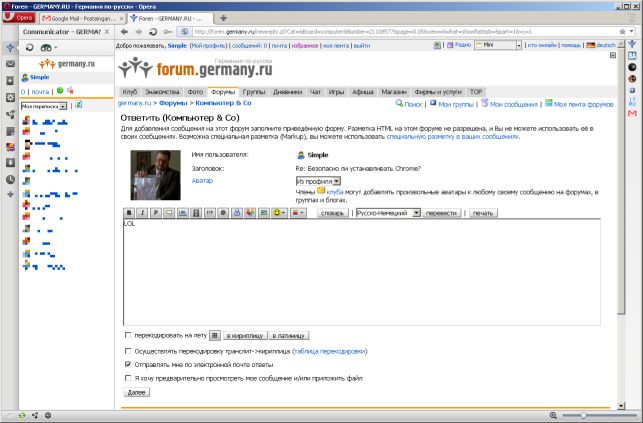The width and height of the screenshot is (643, 423).
Task: Open the Дневники site tab
Action: pos(287,92)
